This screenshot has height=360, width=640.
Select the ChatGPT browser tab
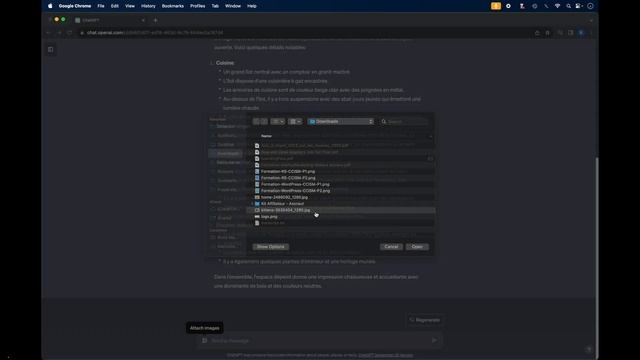coord(109,20)
